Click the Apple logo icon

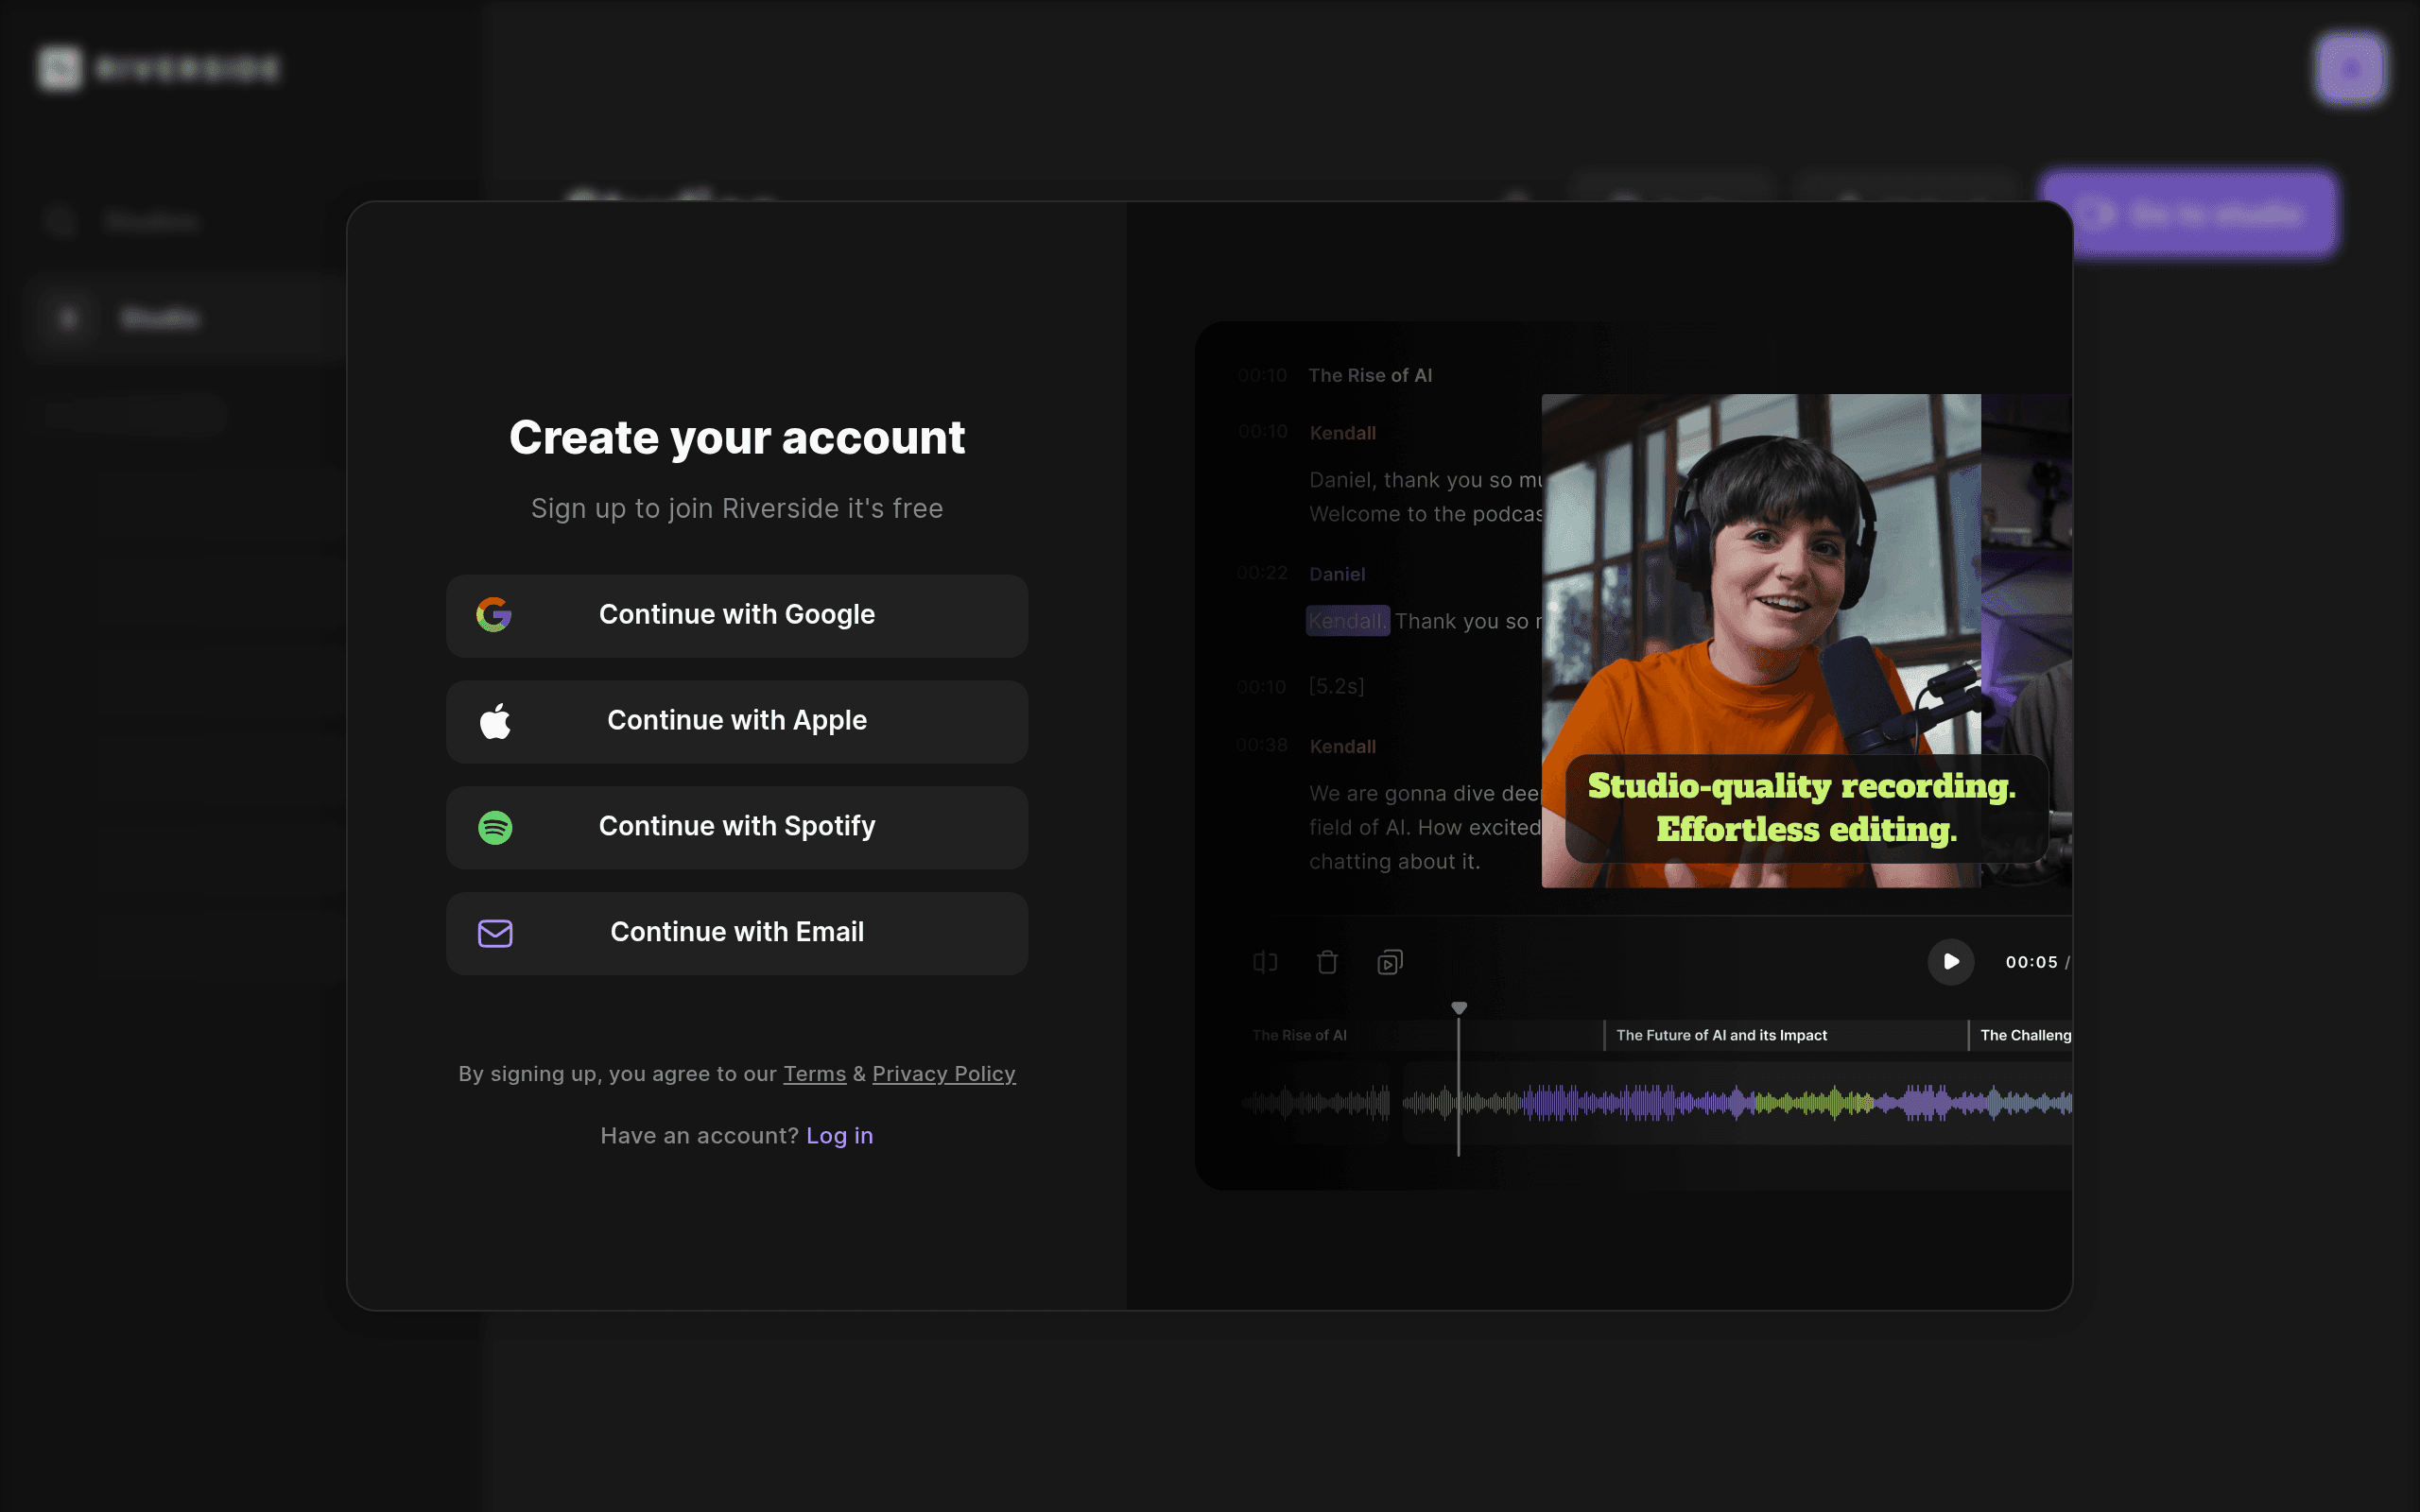[x=494, y=721]
